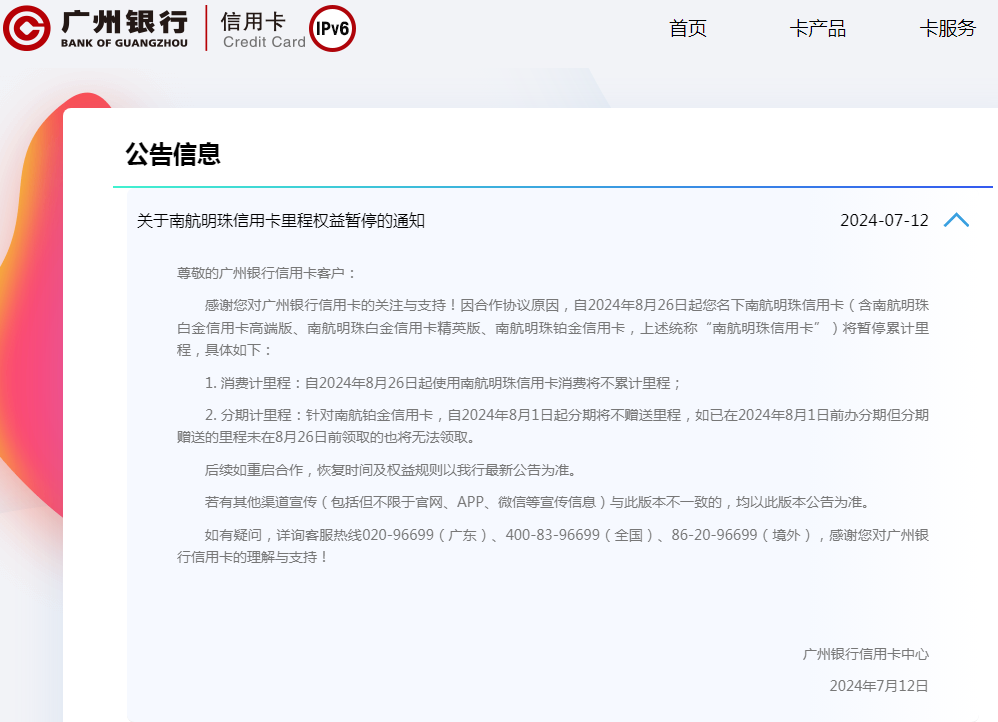This screenshot has height=722, width=998.
Task: Click the Bank of Guangzhou logo
Action: [x=95, y=28]
